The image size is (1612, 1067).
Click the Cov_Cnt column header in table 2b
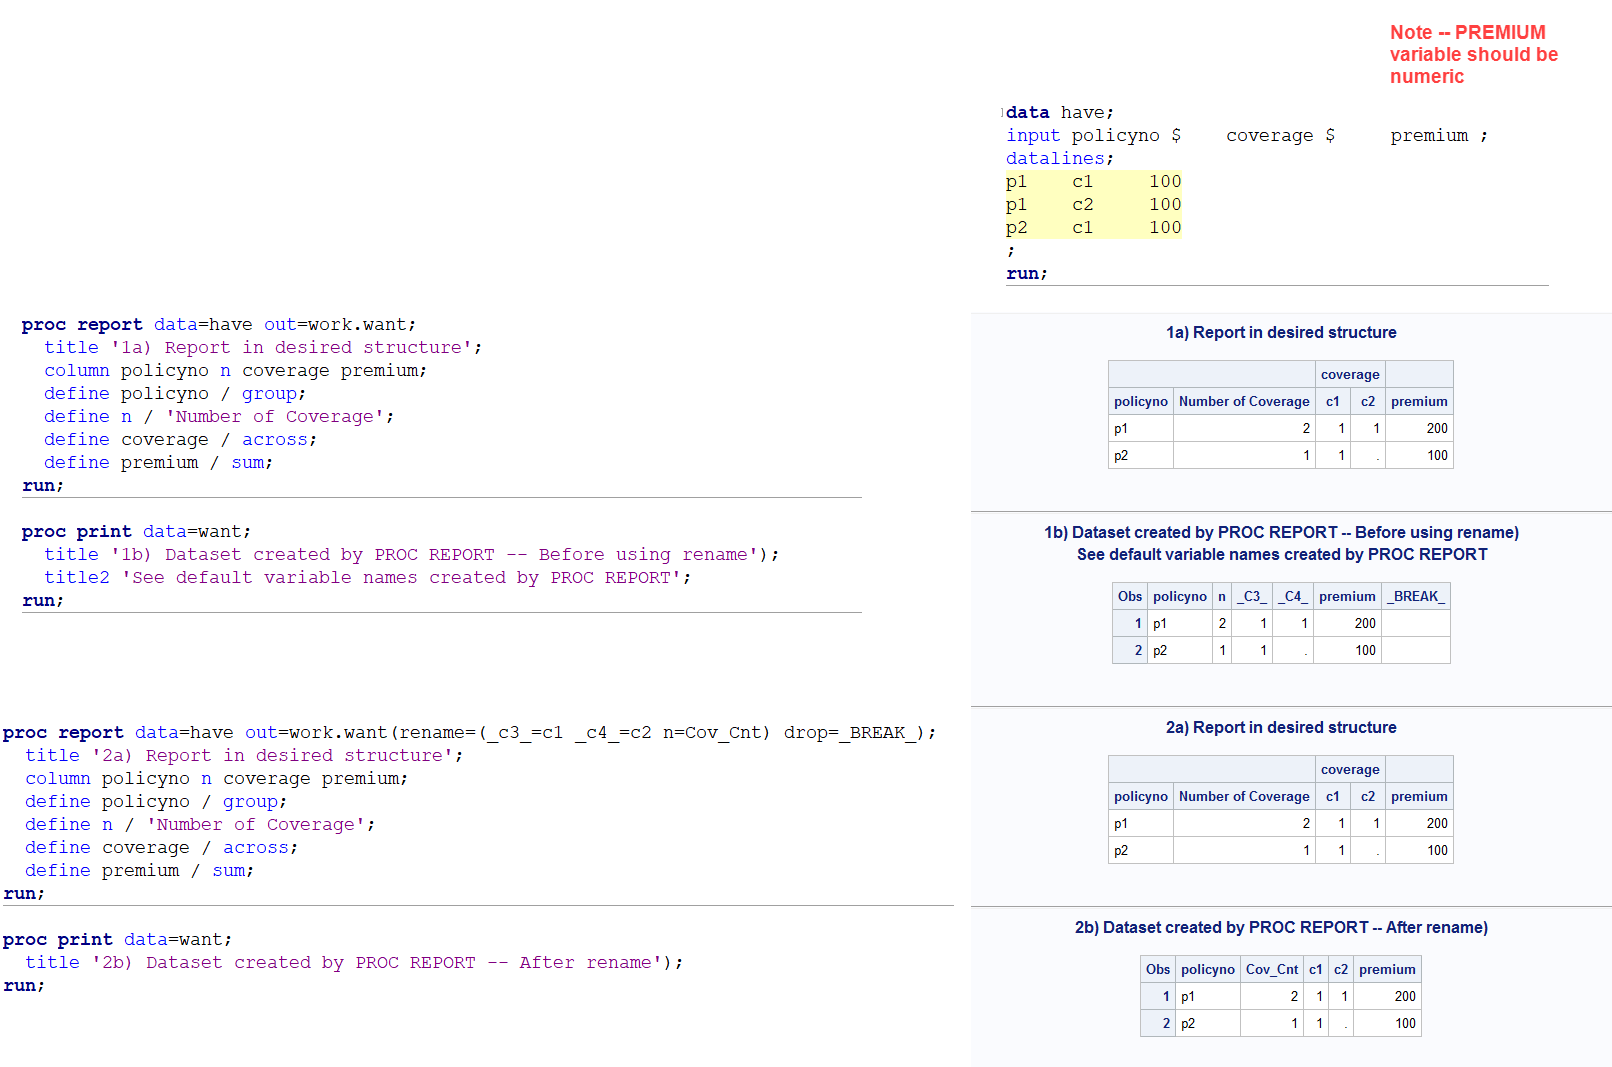(x=1272, y=969)
